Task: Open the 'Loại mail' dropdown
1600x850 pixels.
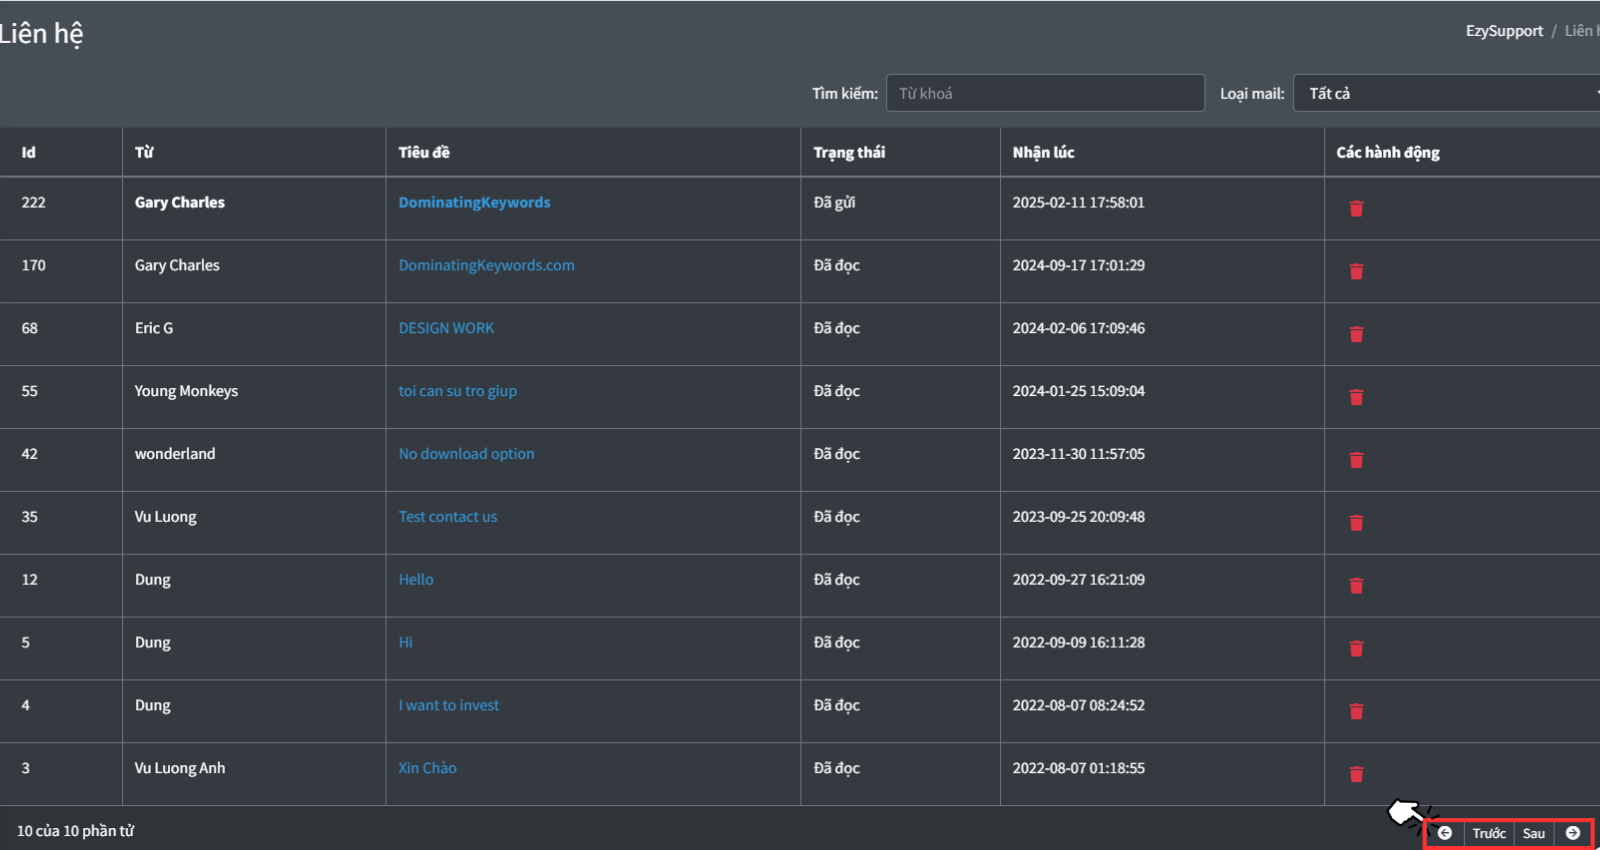Action: (x=1446, y=93)
